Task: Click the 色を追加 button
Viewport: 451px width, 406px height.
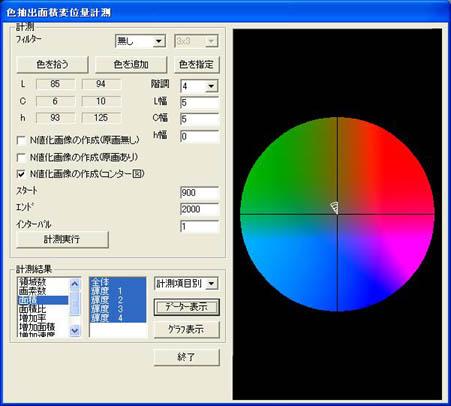Action: 131,64
